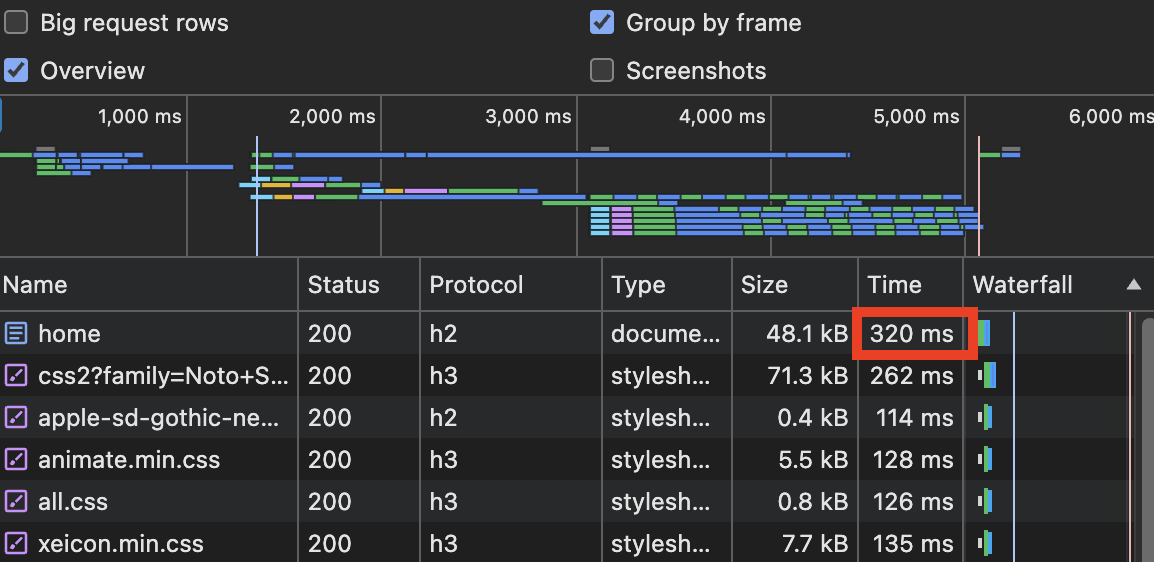Click the 320 ms time of home
The image size is (1154, 562).
click(911, 334)
